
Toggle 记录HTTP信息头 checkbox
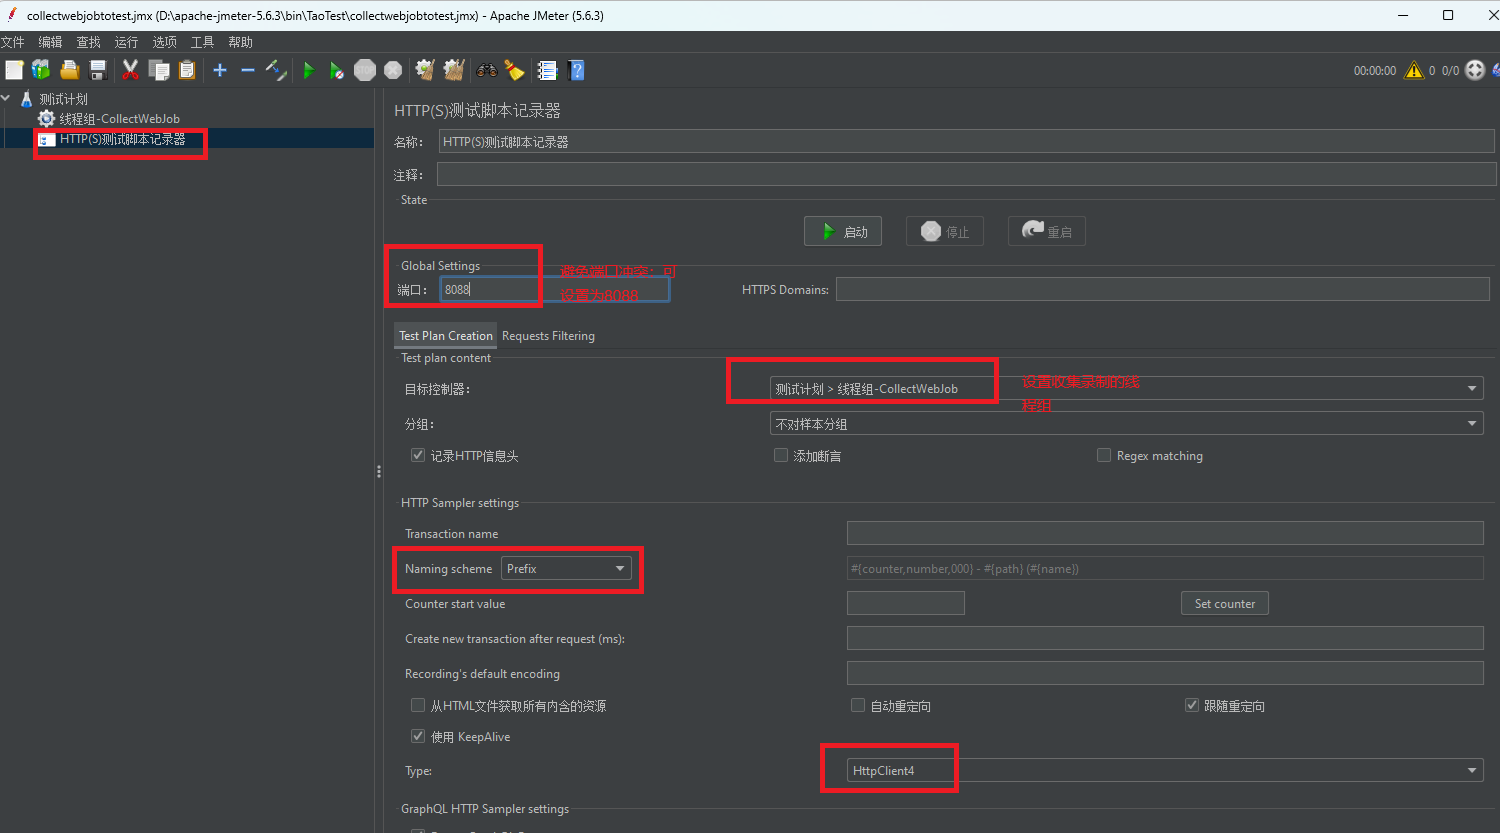coord(418,455)
